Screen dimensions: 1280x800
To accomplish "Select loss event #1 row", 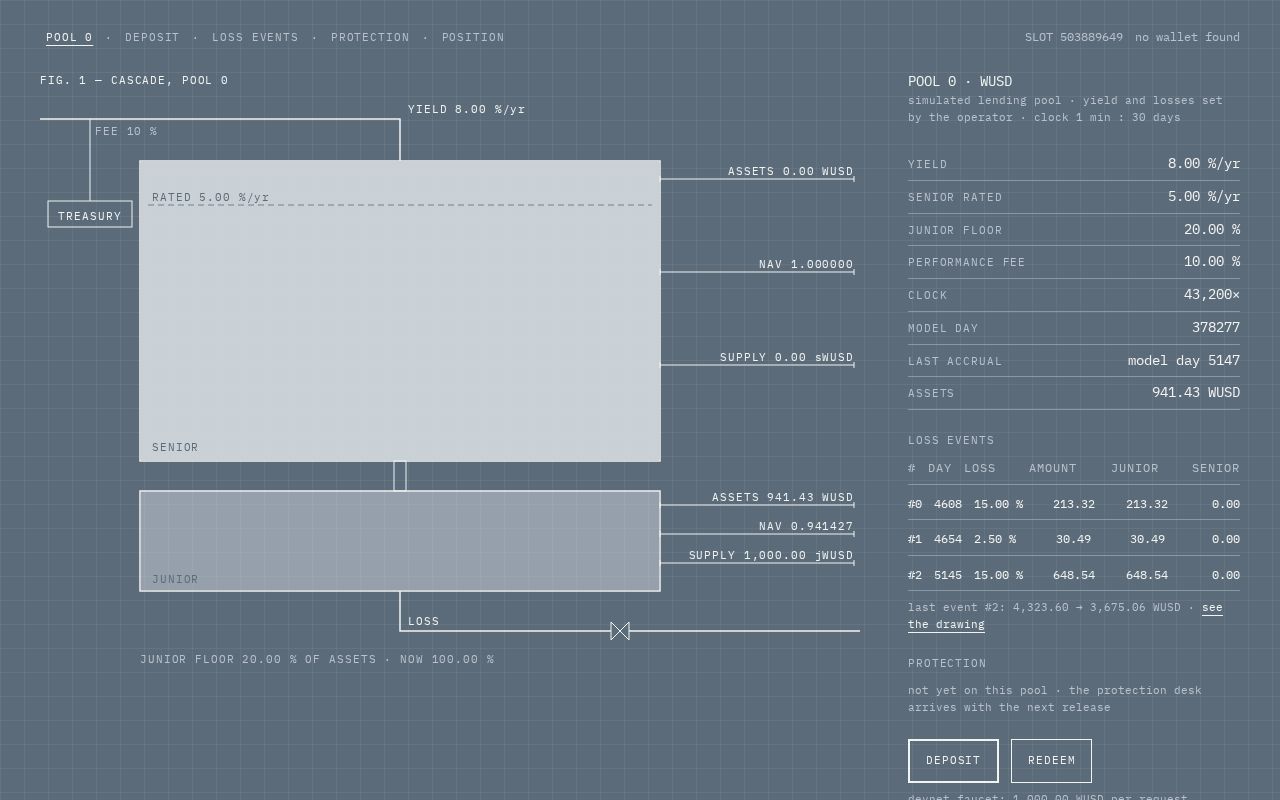I will click(1074, 539).
